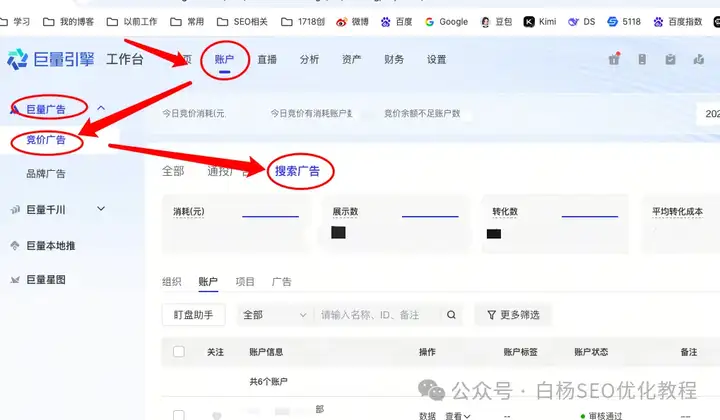Select the 消耗(元) metric card
The height and width of the screenshot is (420, 720).
pyautogui.click(x=236, y=224)
